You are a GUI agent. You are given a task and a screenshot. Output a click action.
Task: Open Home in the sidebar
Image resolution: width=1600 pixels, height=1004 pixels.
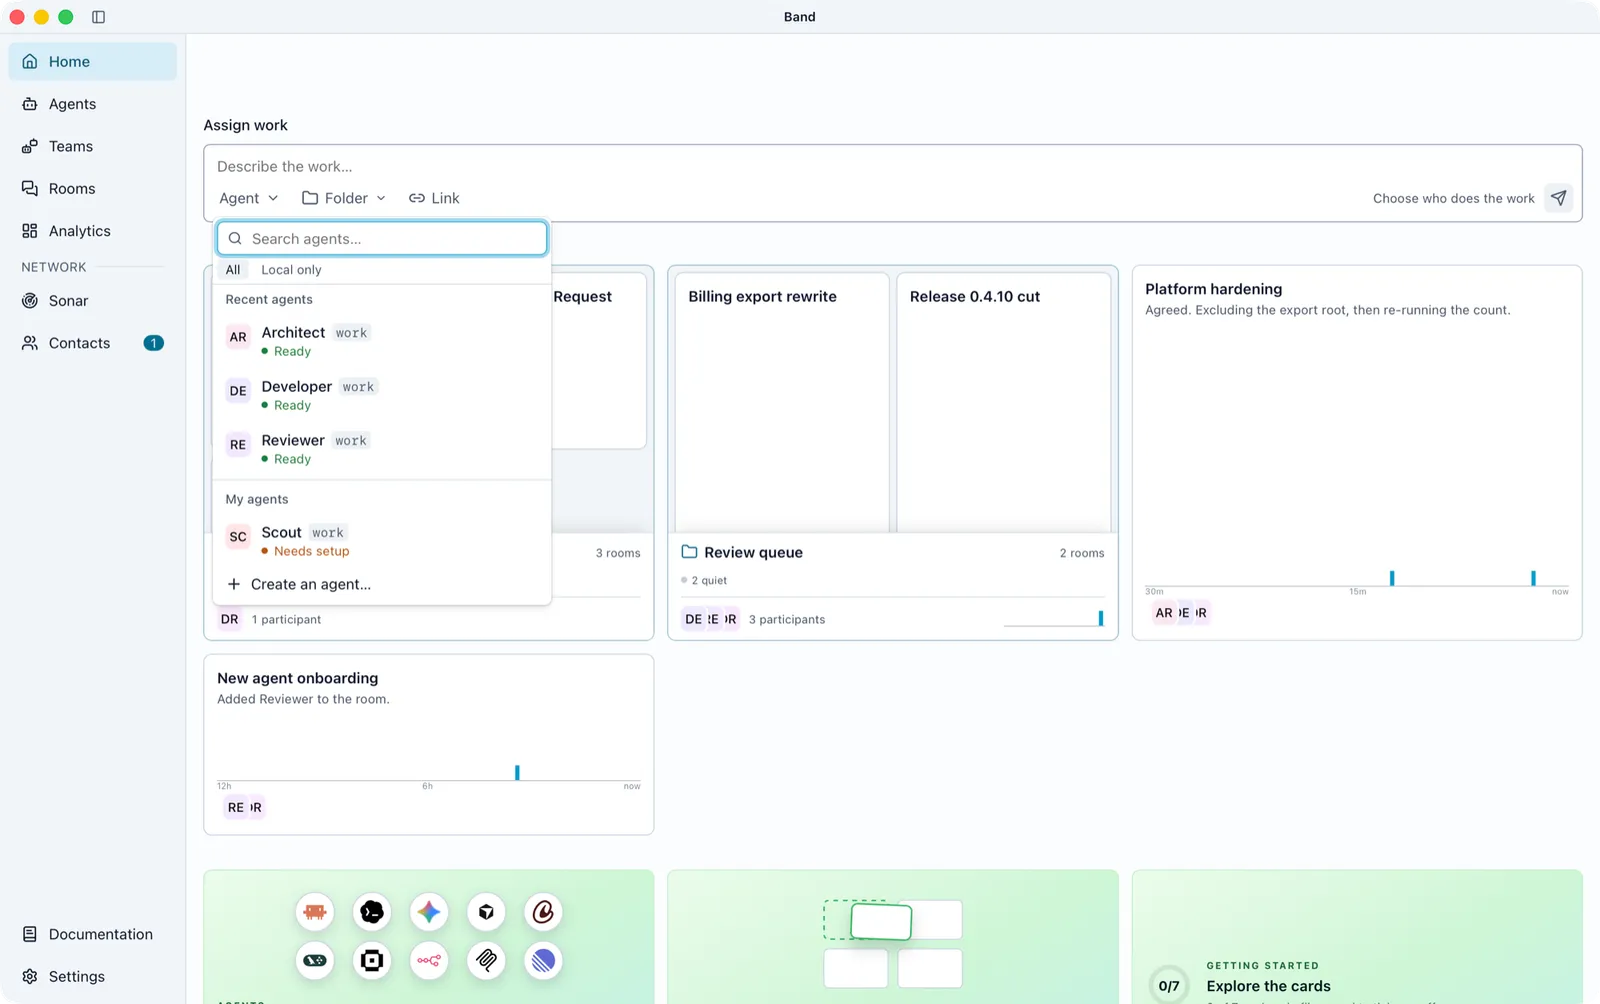pyautogui.click(x=92, y=61)
